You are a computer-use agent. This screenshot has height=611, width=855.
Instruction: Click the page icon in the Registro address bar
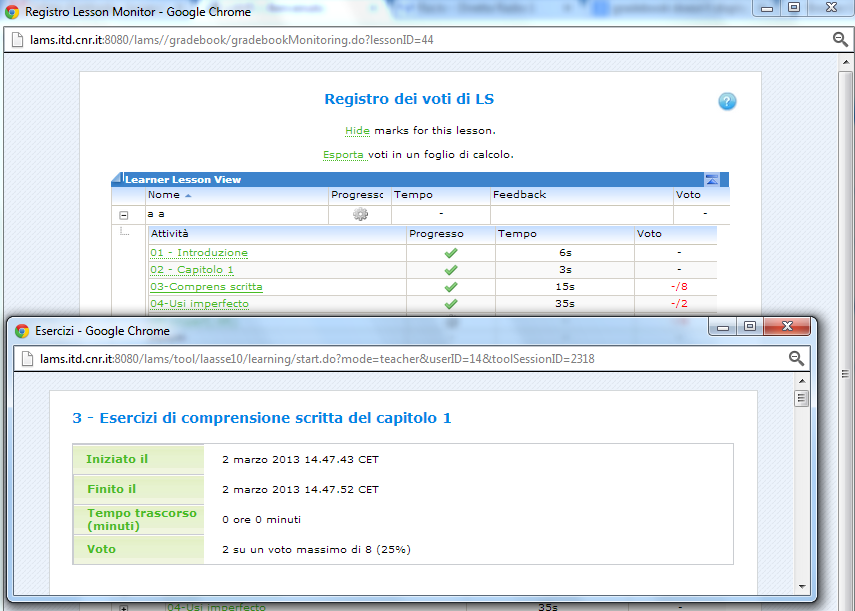coord(17,40)
